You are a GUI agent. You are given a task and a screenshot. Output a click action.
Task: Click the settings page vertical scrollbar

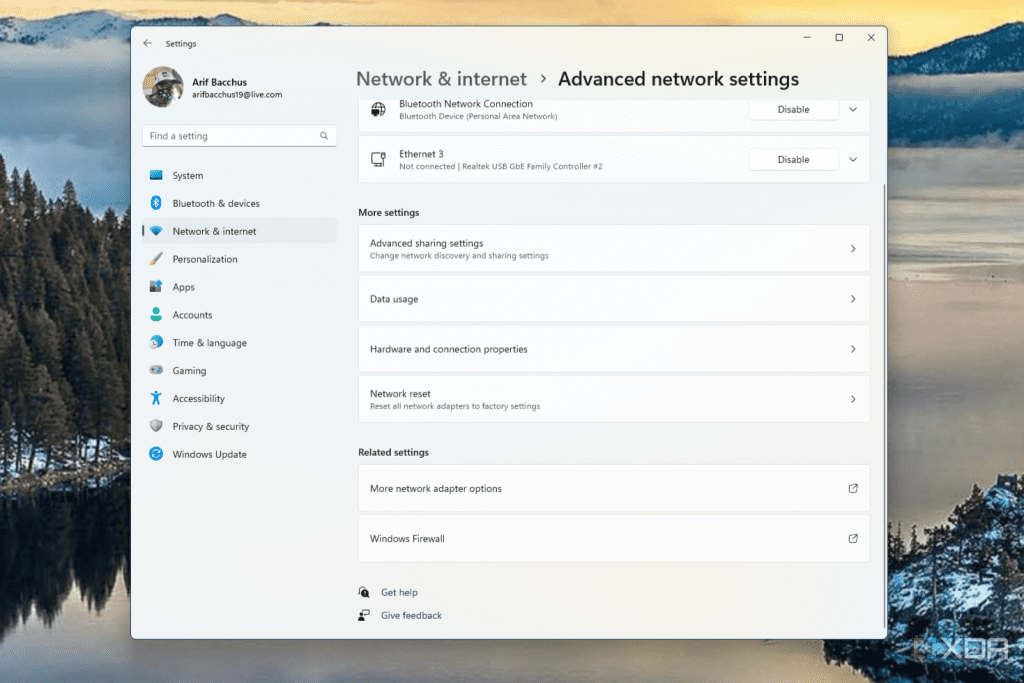click(x=884, y=405)
